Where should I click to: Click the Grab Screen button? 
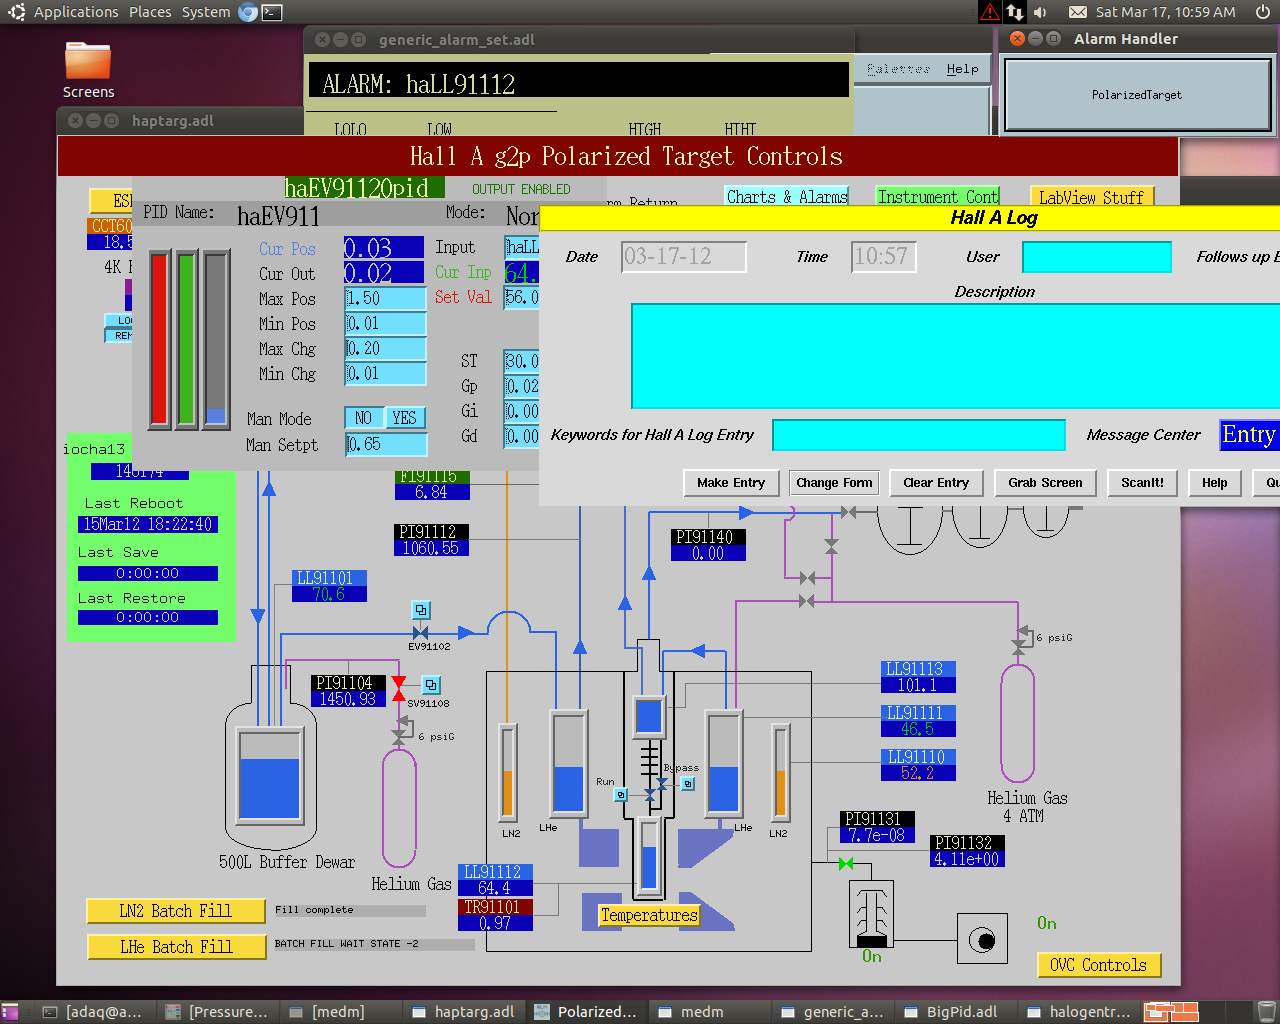coord(1045,483)
